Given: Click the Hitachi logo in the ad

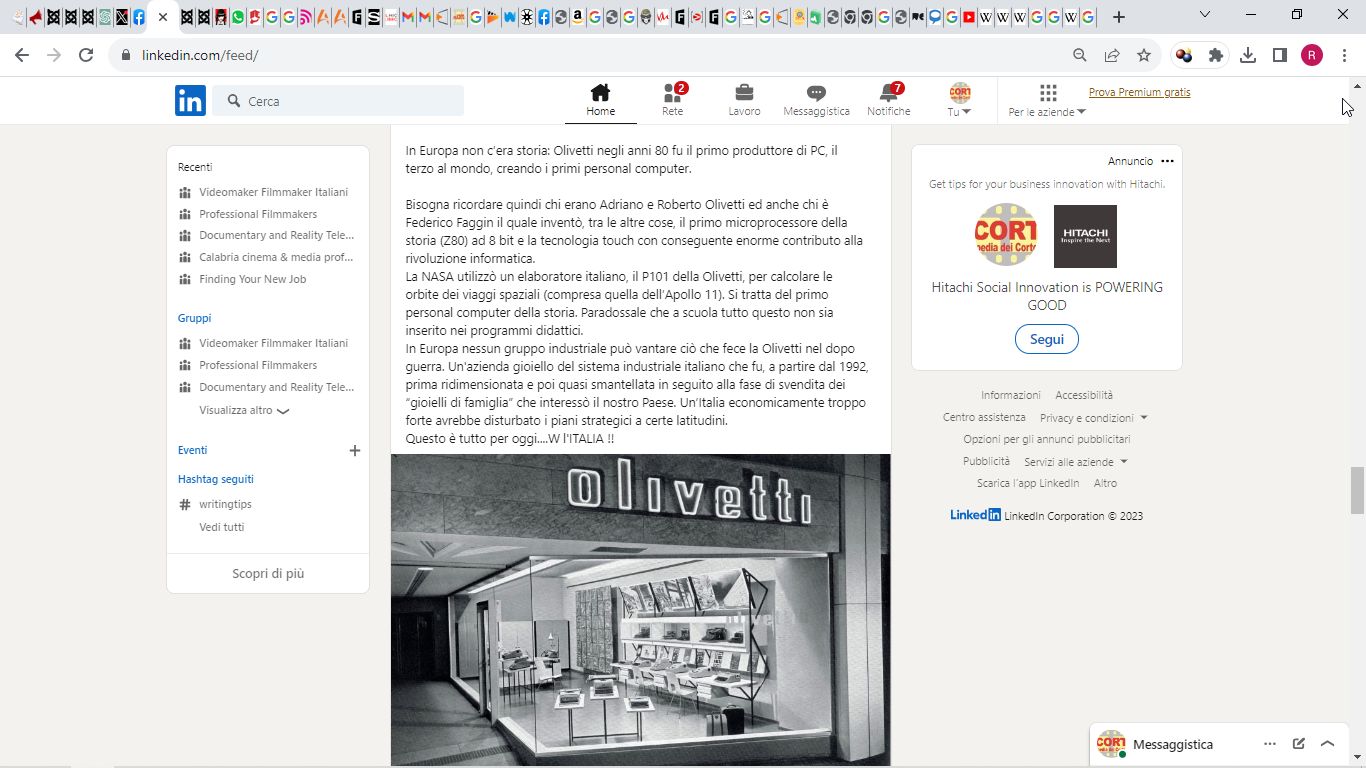Looking at the screenshot, I should click(1085, 236).
